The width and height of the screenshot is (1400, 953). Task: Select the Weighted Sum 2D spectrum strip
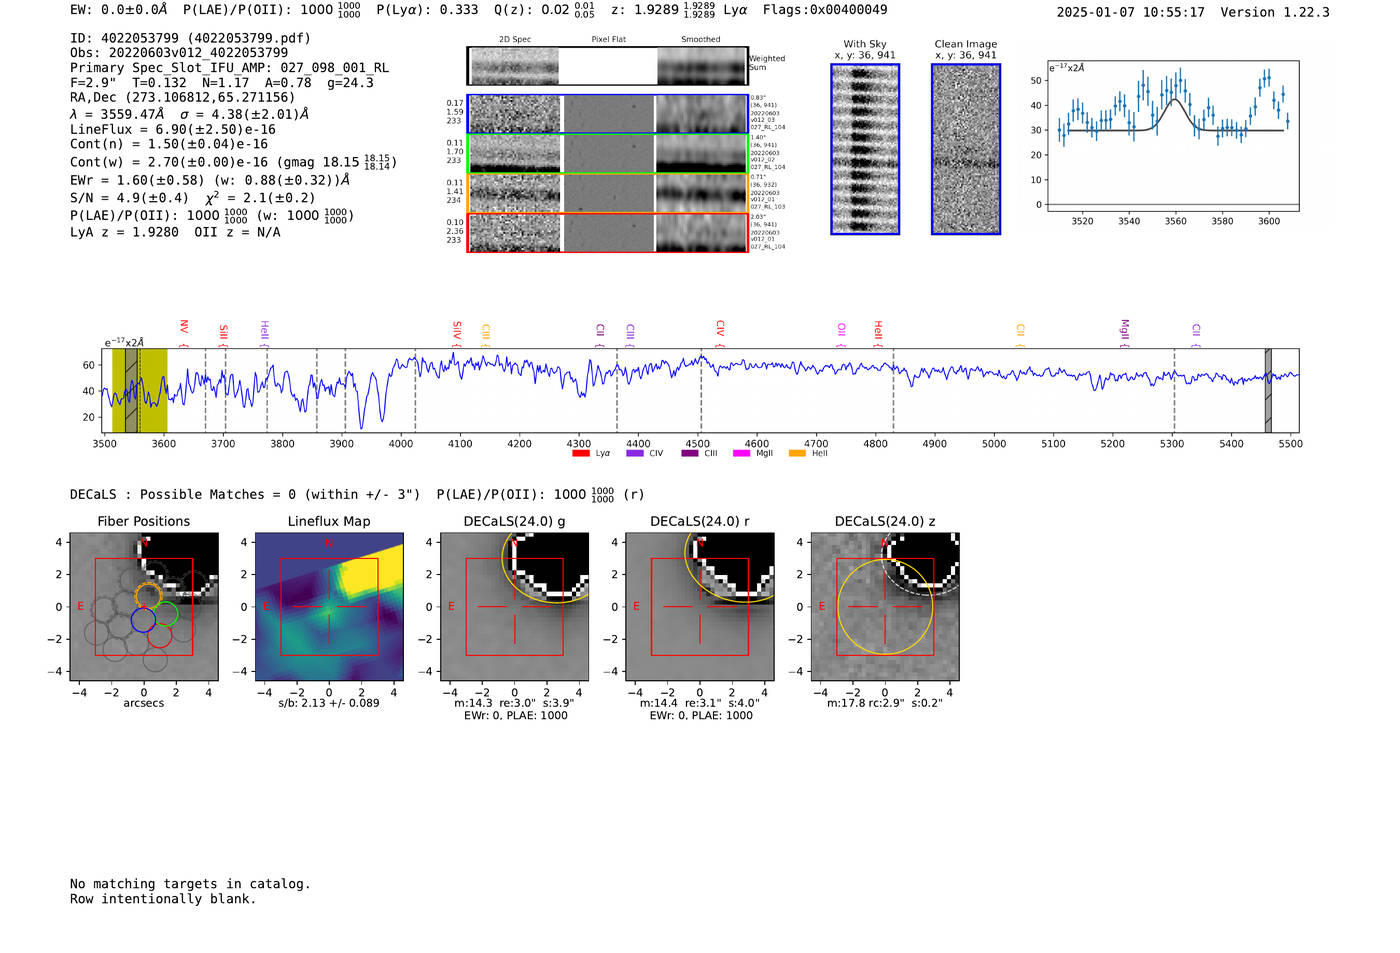coord(608,66)
